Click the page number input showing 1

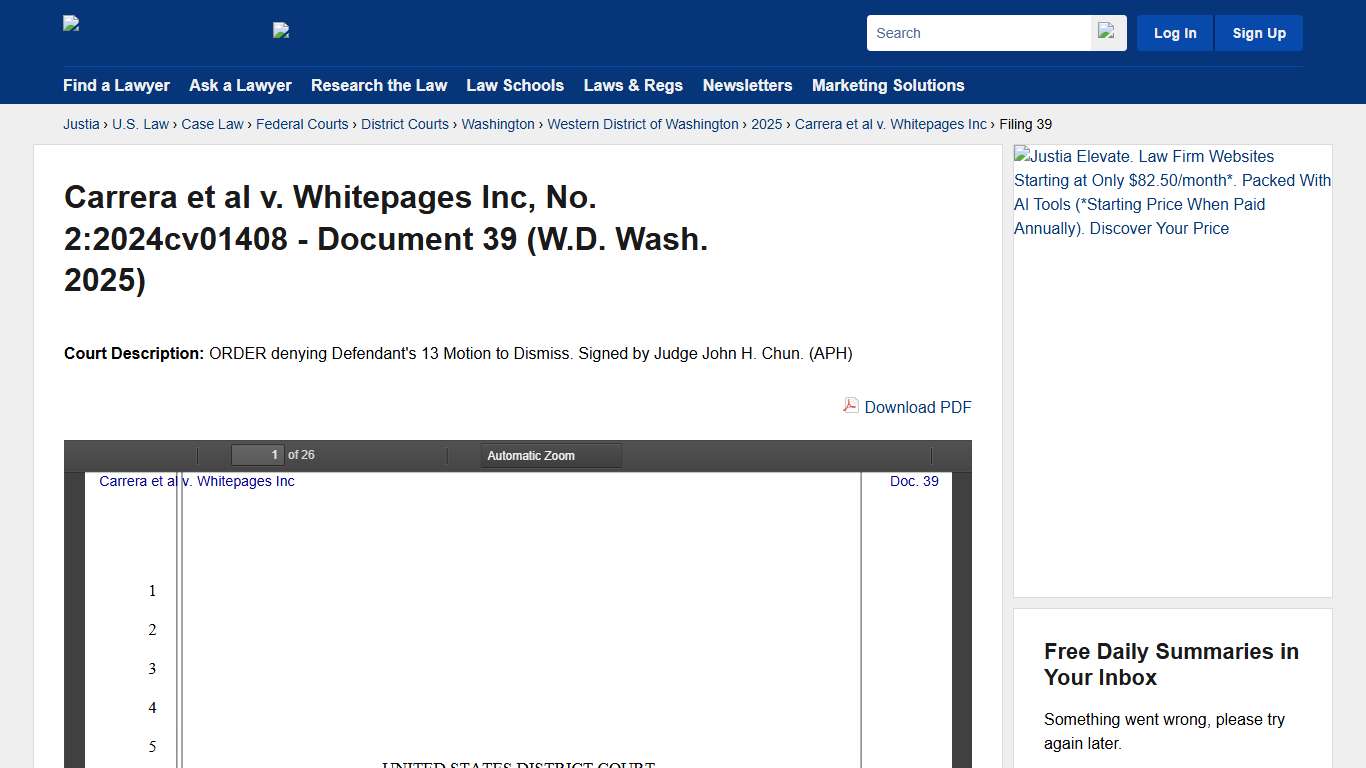point(257,454)
